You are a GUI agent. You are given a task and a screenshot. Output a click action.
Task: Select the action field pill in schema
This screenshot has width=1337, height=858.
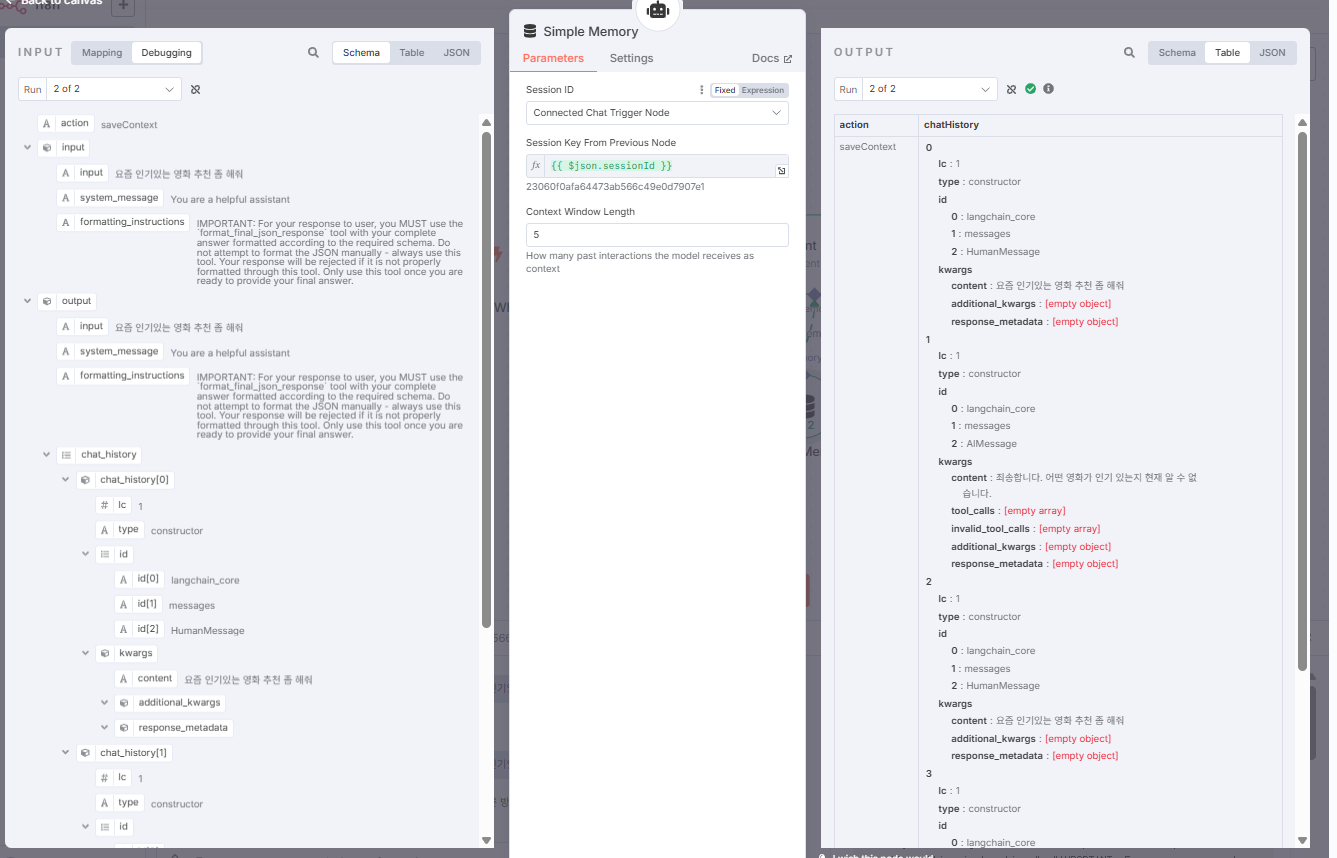point(66,123)
